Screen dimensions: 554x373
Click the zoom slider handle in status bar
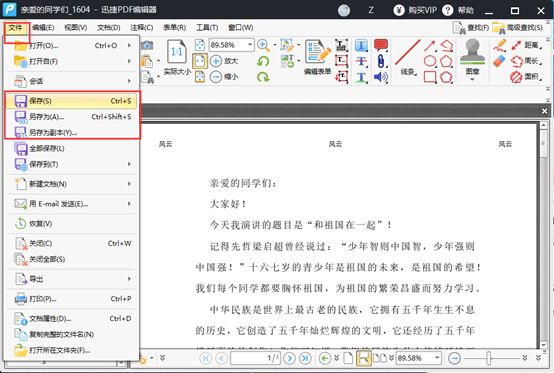[x=489, y=358]
